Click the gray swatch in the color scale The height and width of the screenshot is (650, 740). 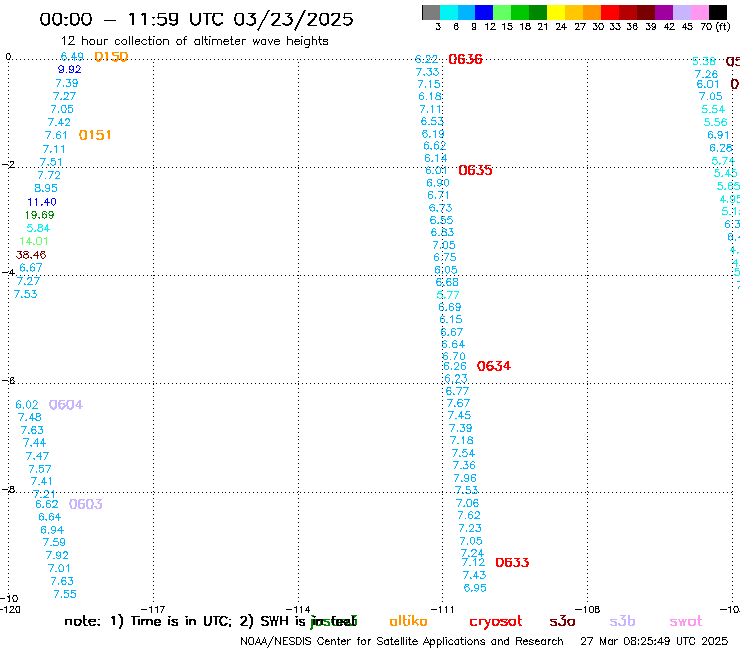(x=431, y=12)
